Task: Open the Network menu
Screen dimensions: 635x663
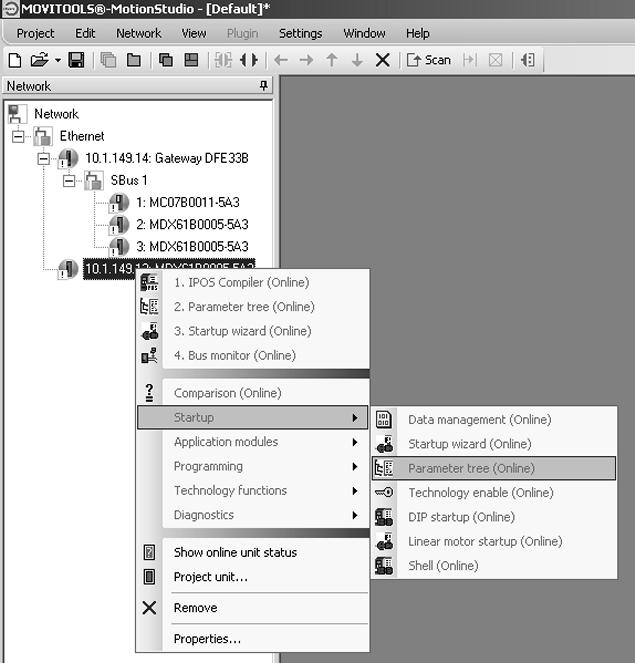Action: [139, 33]
